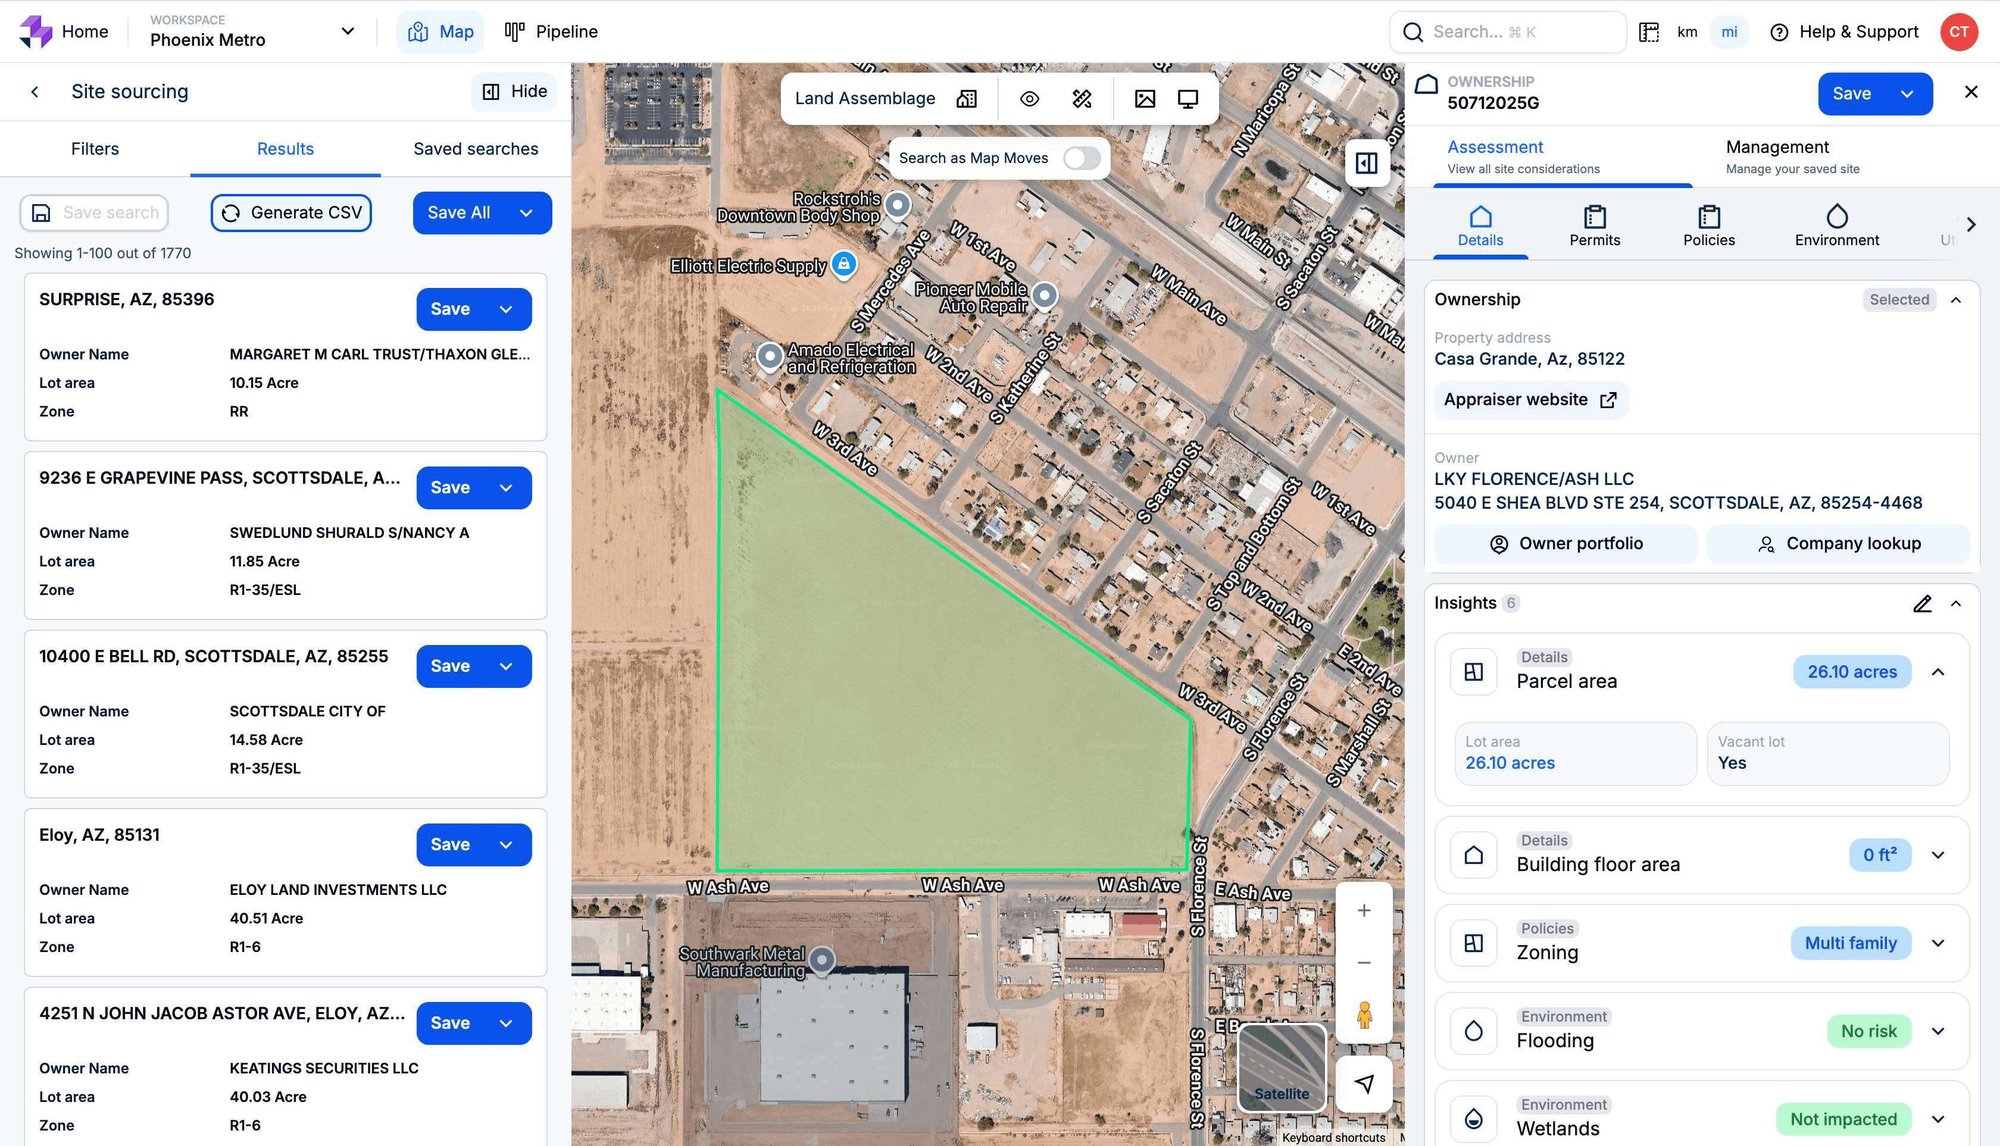Viewport: 2000px width, 1146px height.
Task: Click the monitor presentation icon in map toolbar
Action: pyautogui.click(x=1187, y=98)
